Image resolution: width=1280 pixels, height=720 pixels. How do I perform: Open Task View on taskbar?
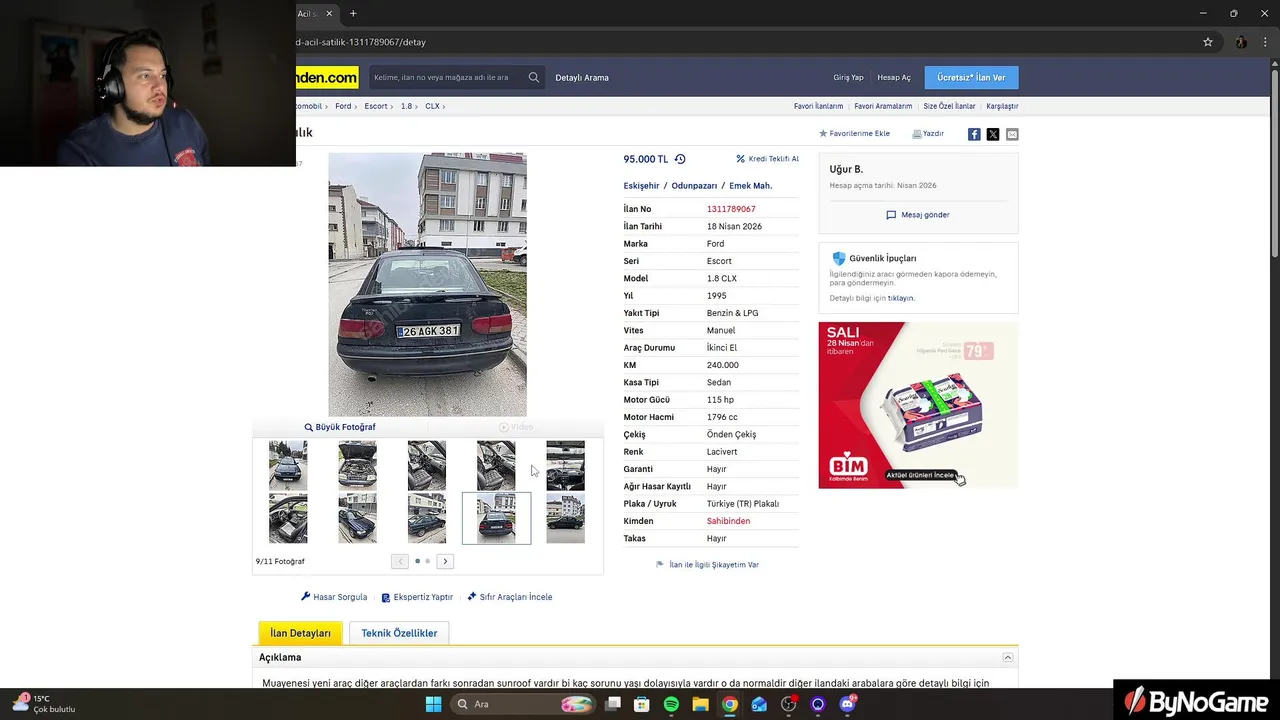tap(613, 704)
